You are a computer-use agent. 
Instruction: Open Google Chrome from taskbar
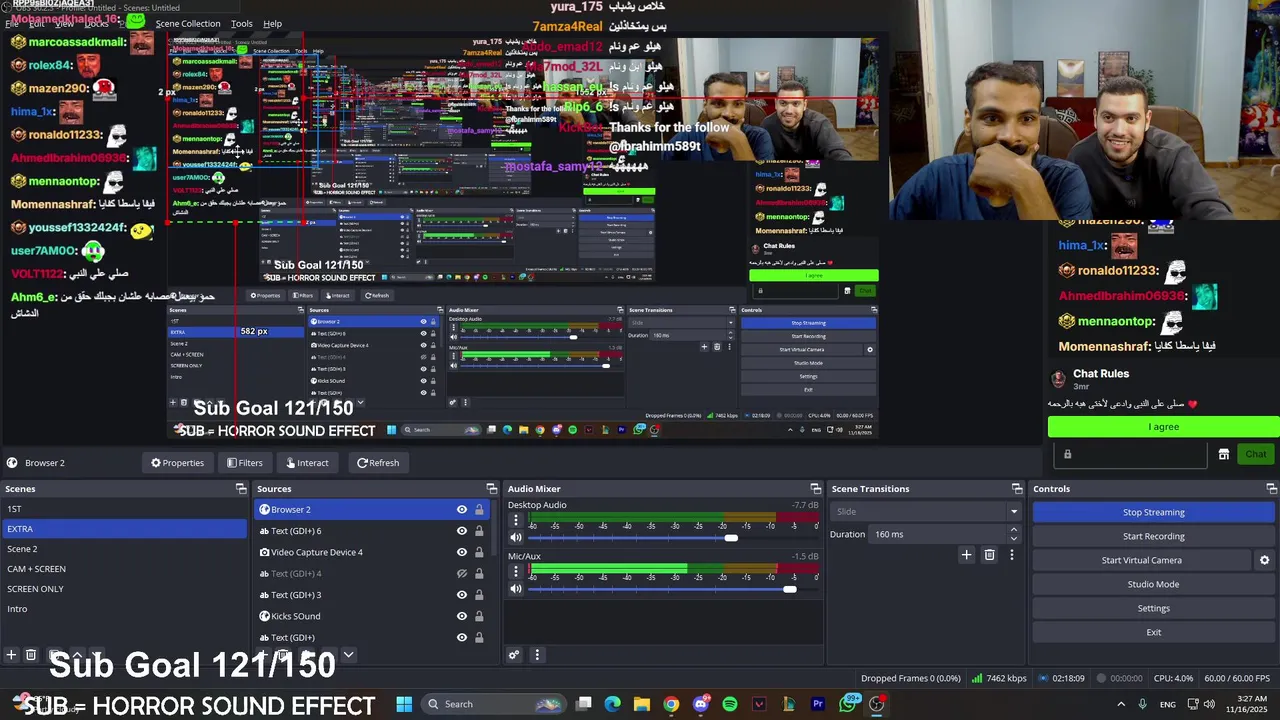671,704
